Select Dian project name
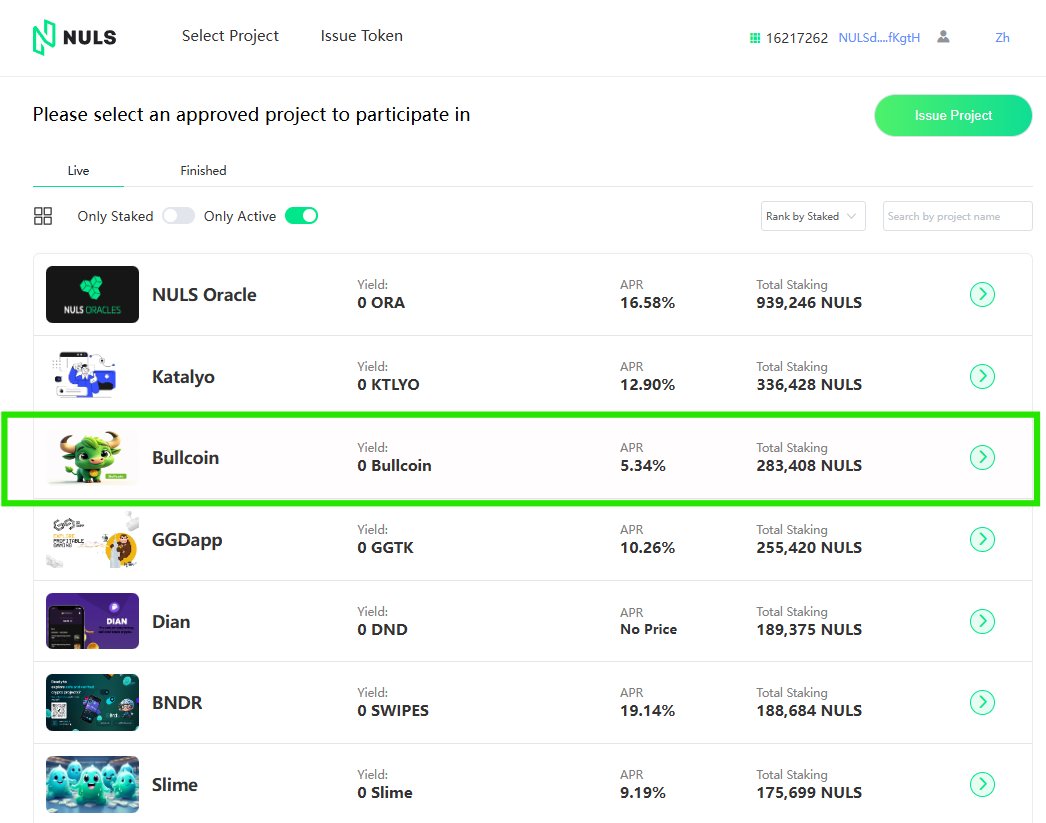 171,622
